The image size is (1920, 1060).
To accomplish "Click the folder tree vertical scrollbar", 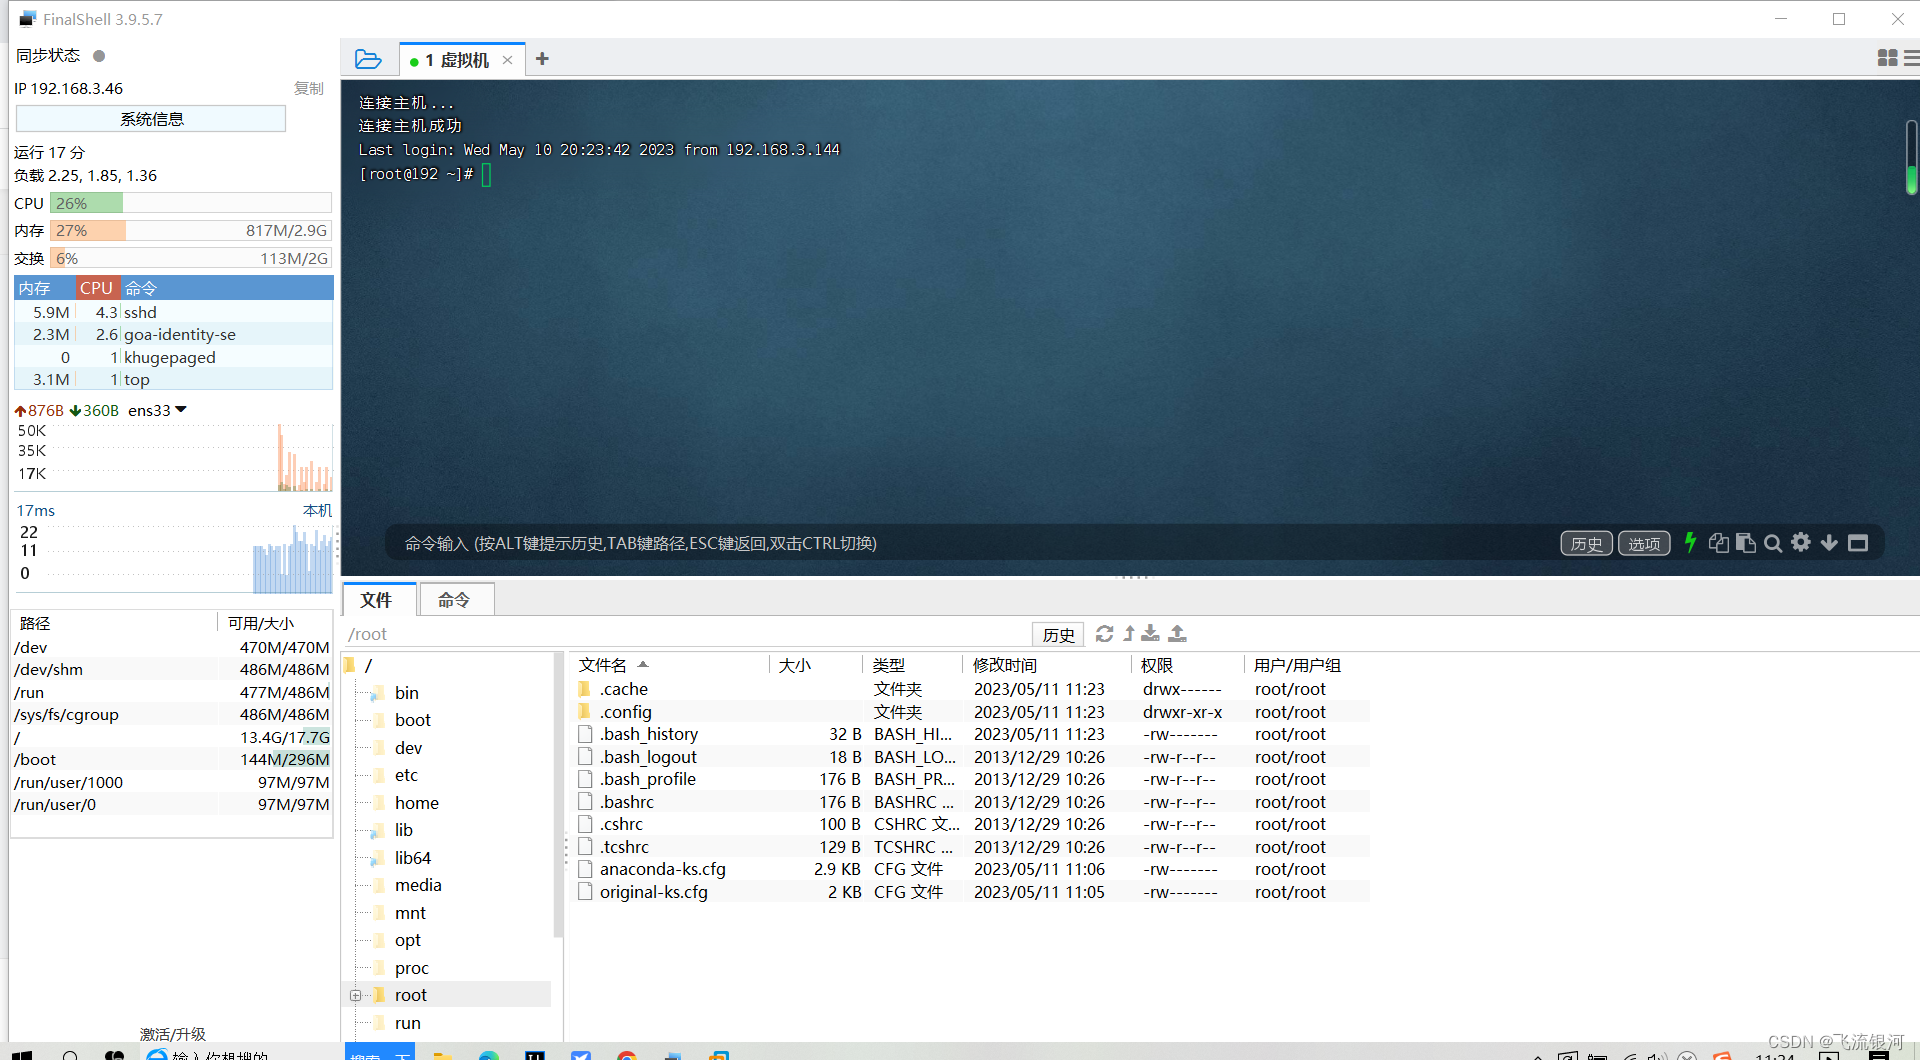I will pyautogui.click(x=558, y=795).
